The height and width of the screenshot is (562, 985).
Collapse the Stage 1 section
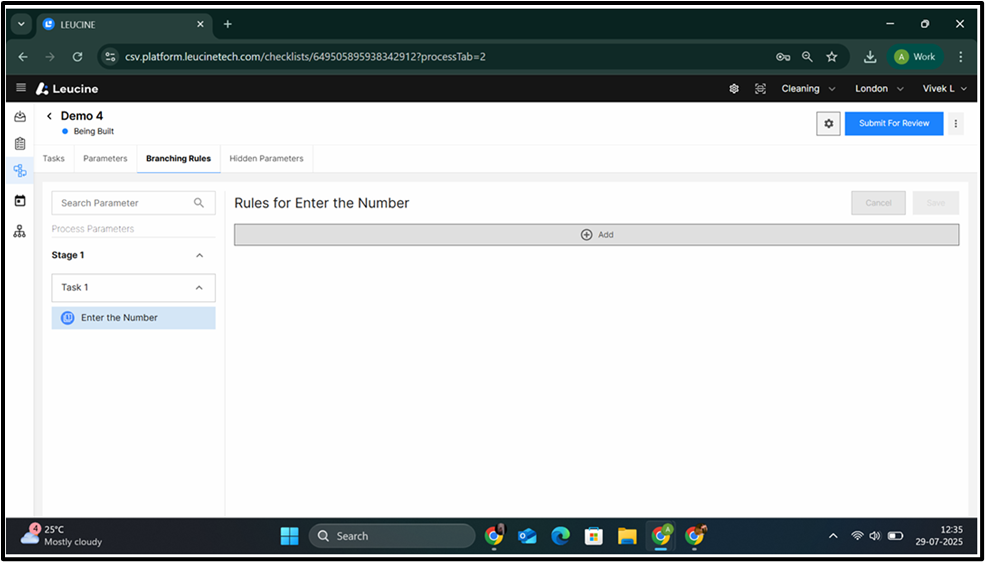point(199,256)
